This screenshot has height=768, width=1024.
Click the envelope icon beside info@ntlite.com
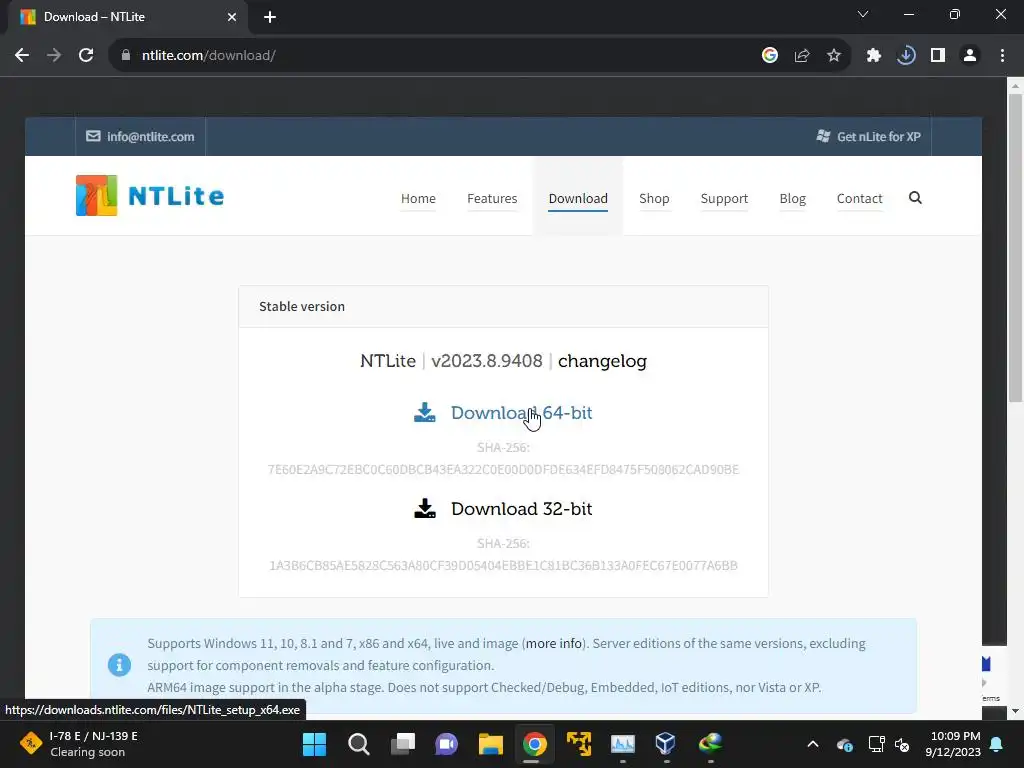pyautogui.click(x=93, y=136)
